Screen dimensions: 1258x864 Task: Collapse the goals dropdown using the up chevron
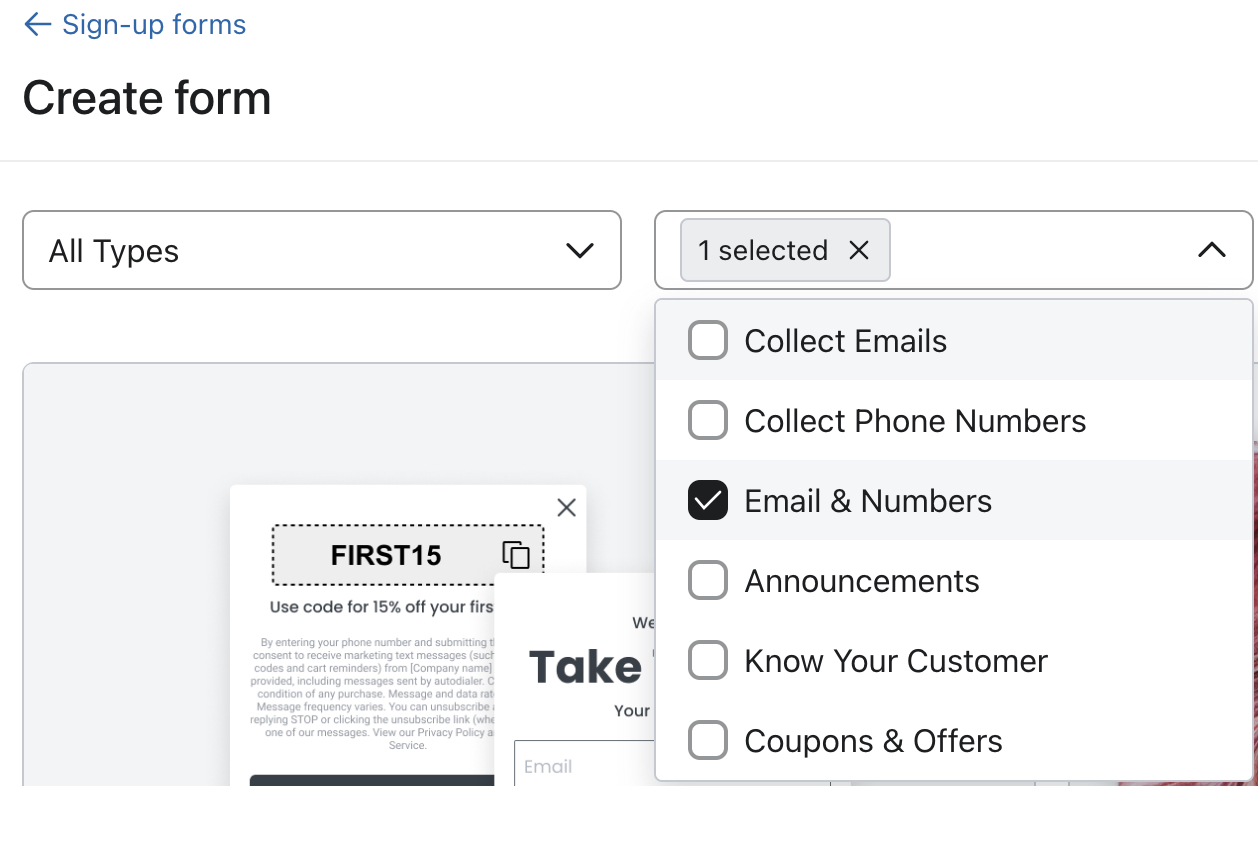click(x=1211, y=250)
